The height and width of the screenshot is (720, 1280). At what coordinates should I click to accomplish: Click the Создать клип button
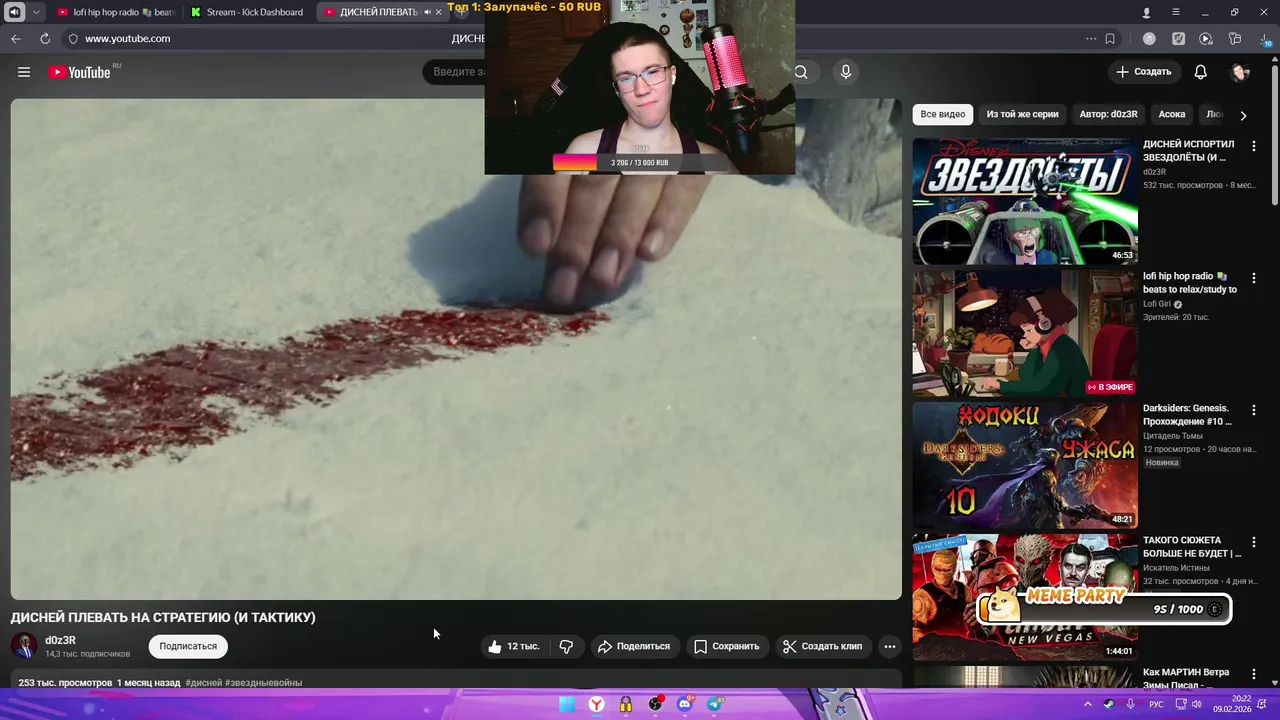[x=823, y=647]
